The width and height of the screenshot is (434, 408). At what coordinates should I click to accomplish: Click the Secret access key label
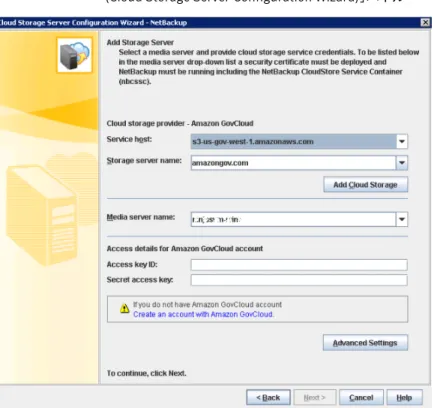point(140,280)
